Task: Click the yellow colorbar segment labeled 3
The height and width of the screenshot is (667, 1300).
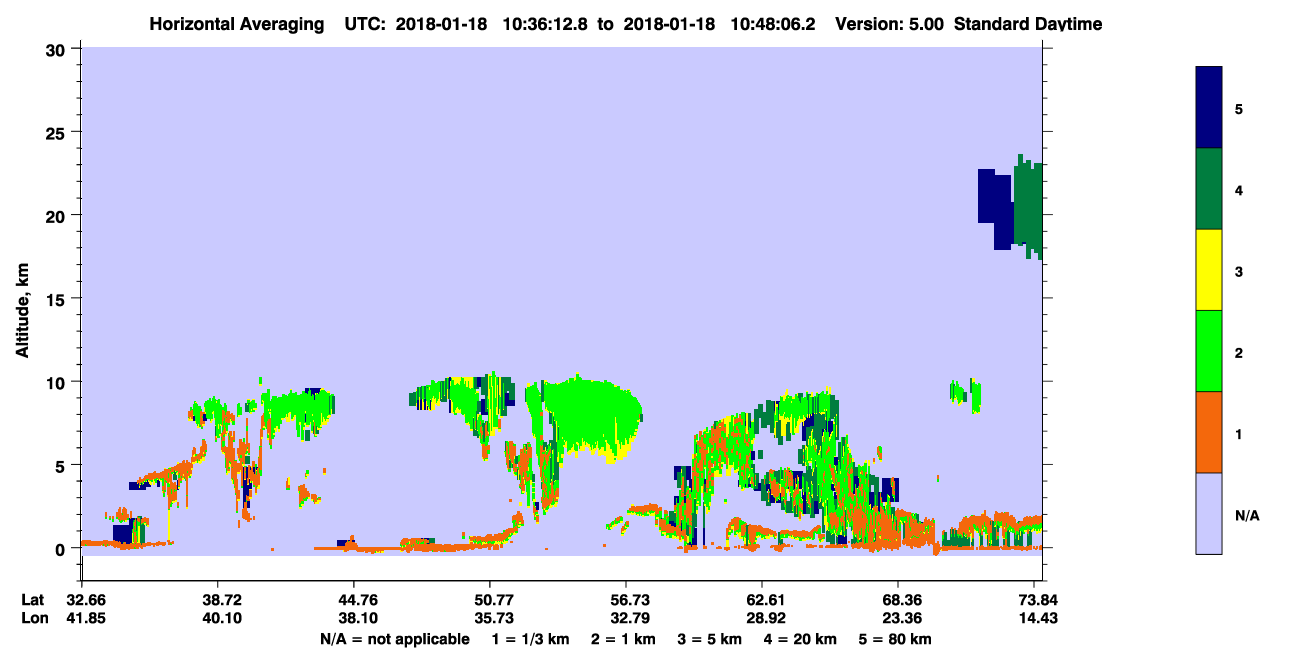Action: click(1209, 270)
